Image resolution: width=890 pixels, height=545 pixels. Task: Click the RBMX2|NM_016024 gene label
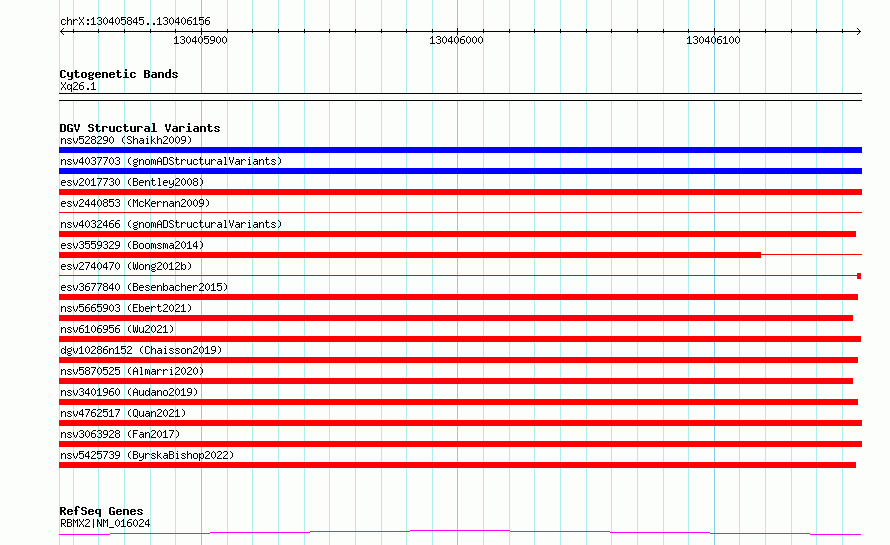(x=105, y=523)
